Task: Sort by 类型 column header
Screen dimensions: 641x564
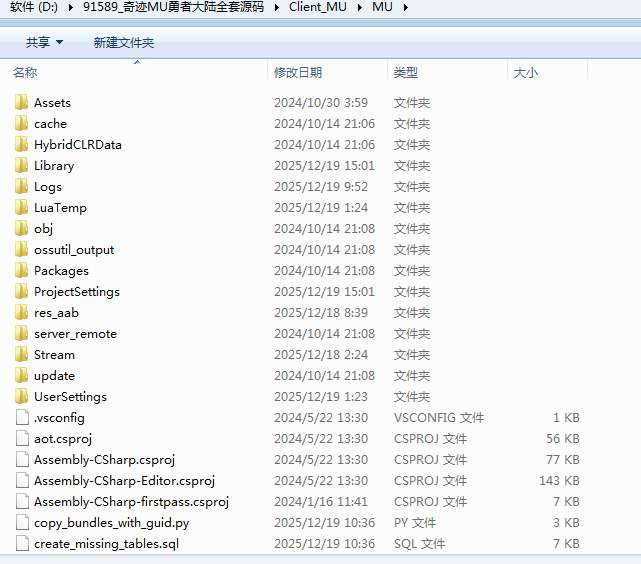Action: pyautogui.click(x=406, y=73)
